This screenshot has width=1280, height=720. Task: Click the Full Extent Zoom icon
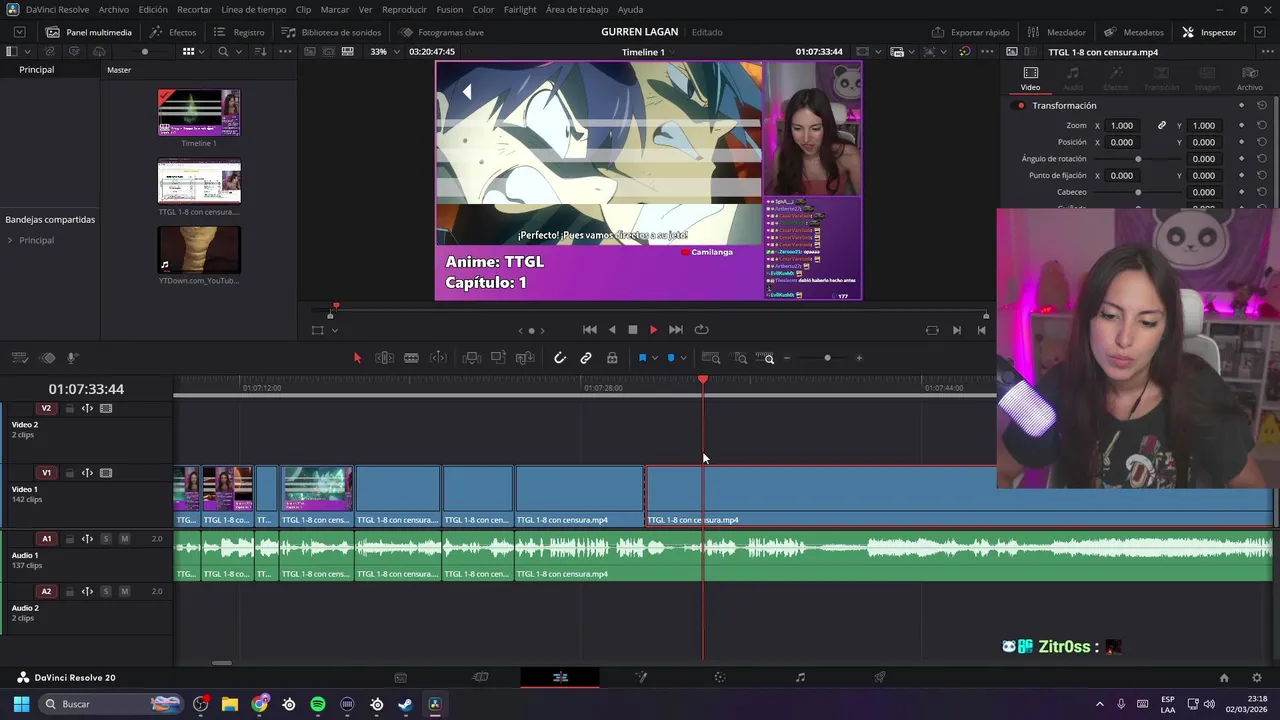(711, 358)
